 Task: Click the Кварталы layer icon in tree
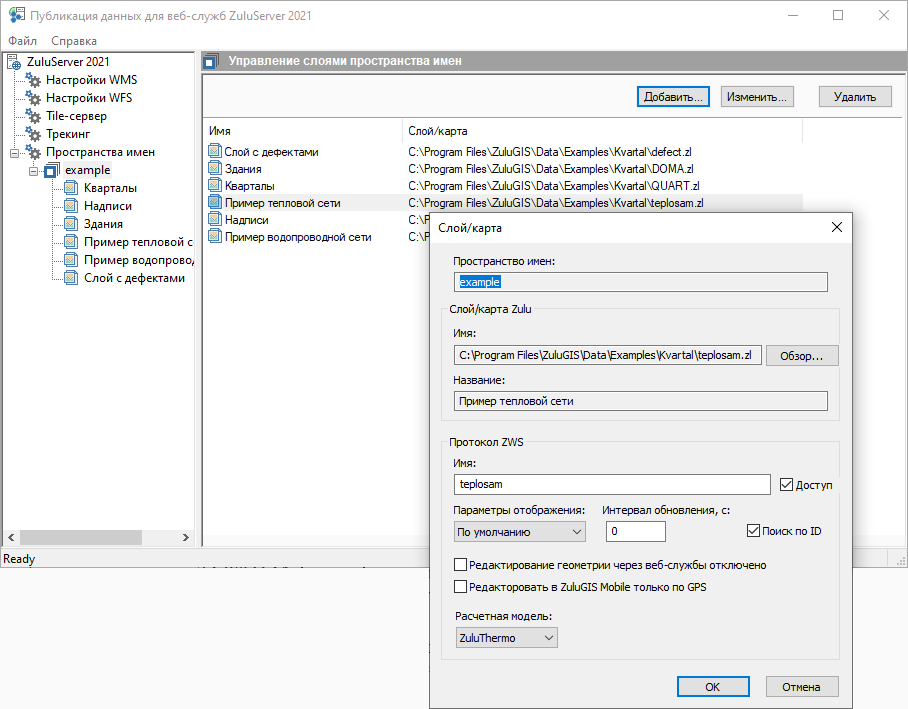click(70, 188)
